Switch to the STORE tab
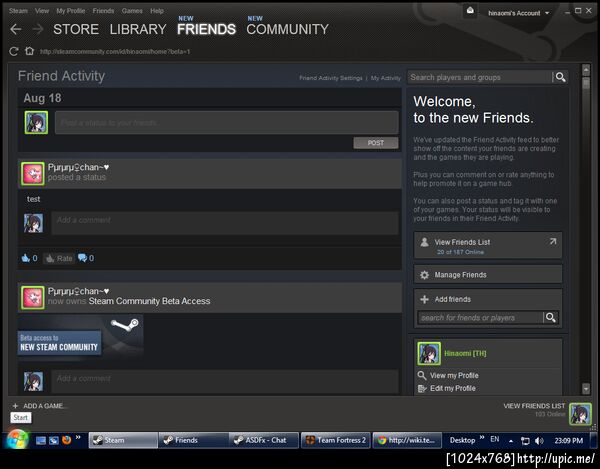Image resolution: width=600 pixels, height=469 pixels. click(x=76, y=29)
